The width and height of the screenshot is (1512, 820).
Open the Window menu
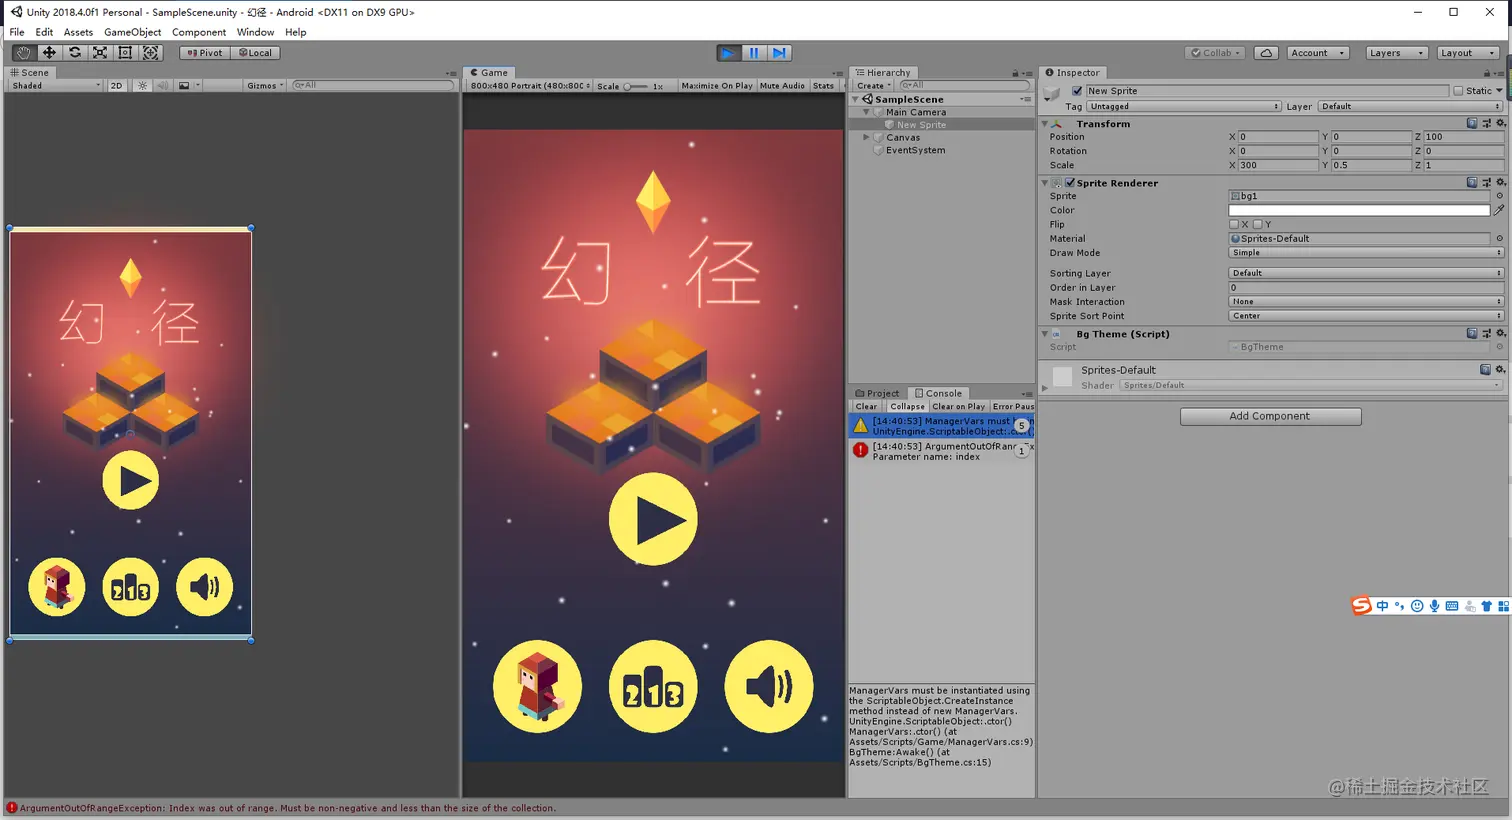(255, 32)
